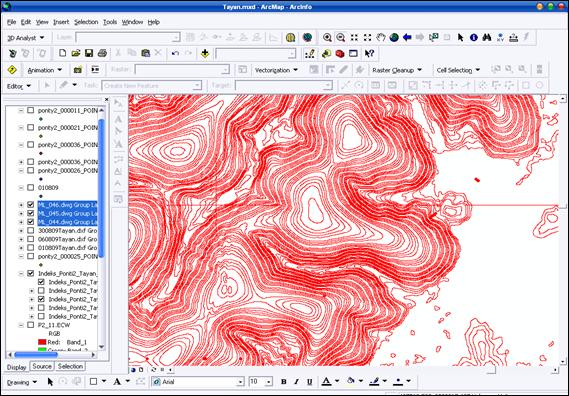
Task: Toggle Indeks_Ponti2_Tayan_ group checkbox
Action: [x=31, y=273]
